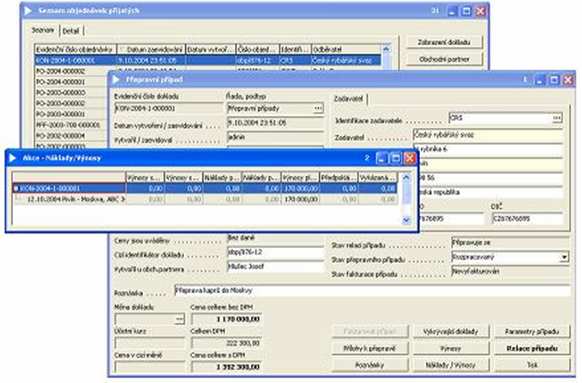Click the Účetní kurz field
582x383 pixels.
150,343
